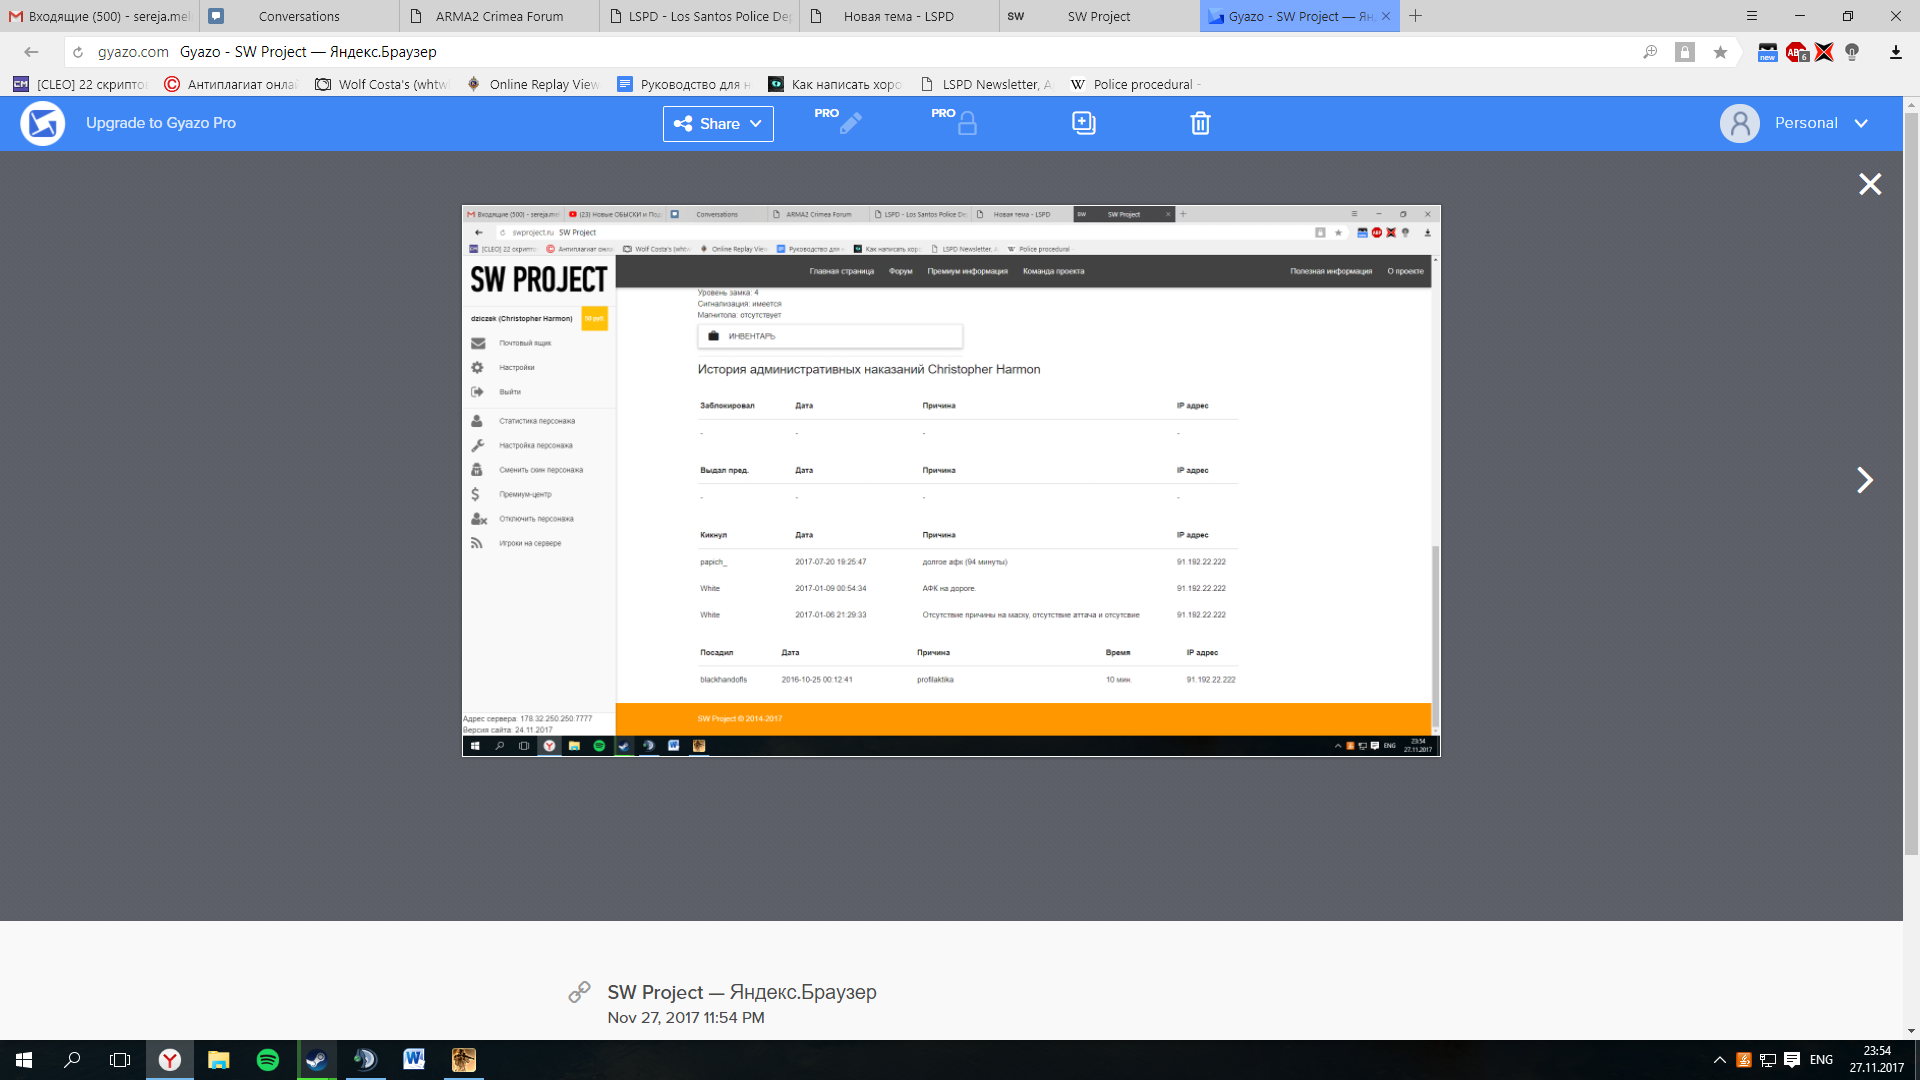This screenshot has width=1920, height=1080.
Task: Click the captured screenshot thumbnail
Action: [950, 480]
